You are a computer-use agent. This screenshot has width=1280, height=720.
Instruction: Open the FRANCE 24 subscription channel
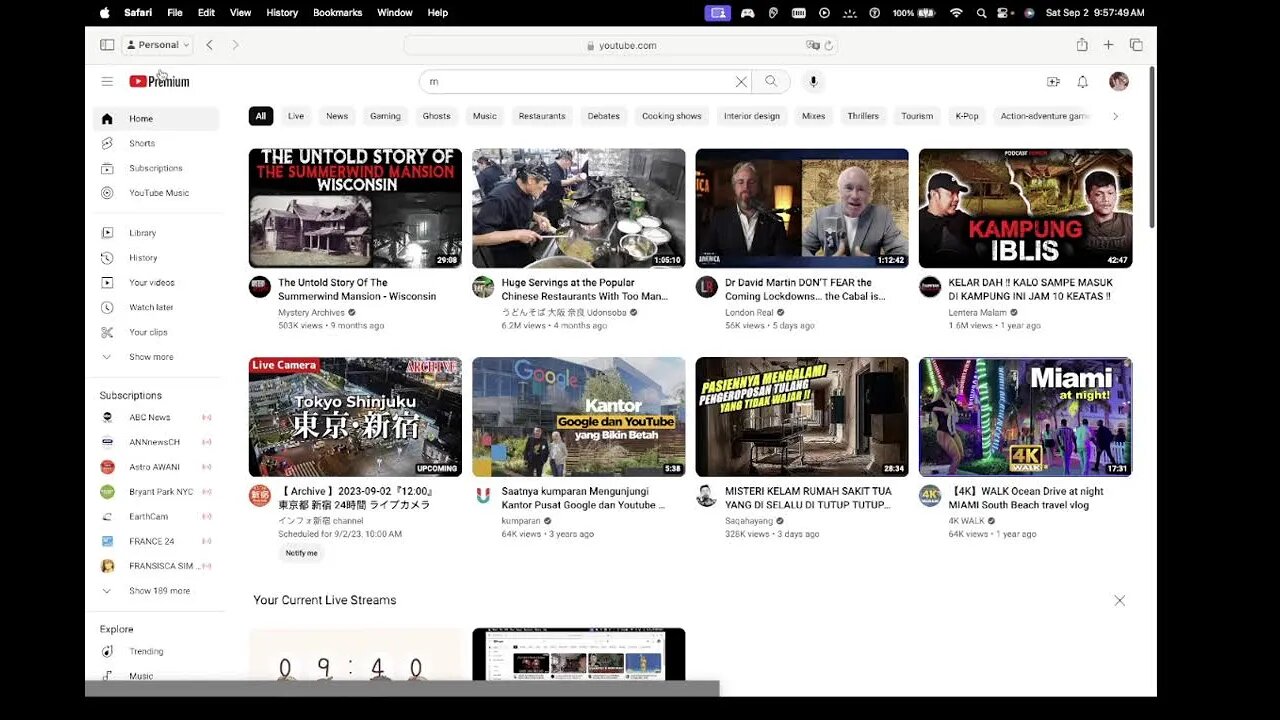tap(156, 541)
